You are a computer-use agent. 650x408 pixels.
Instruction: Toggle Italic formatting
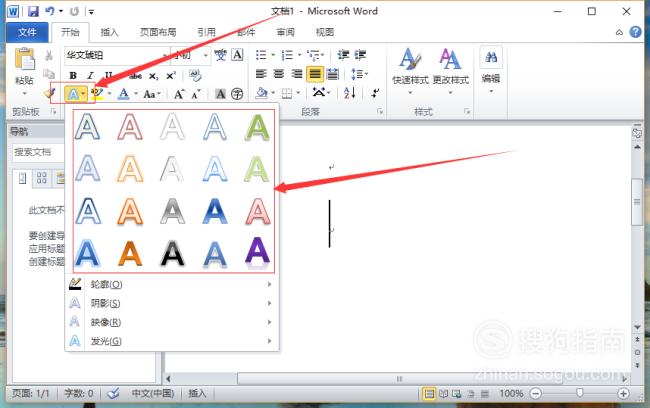[x=90, y=75]
